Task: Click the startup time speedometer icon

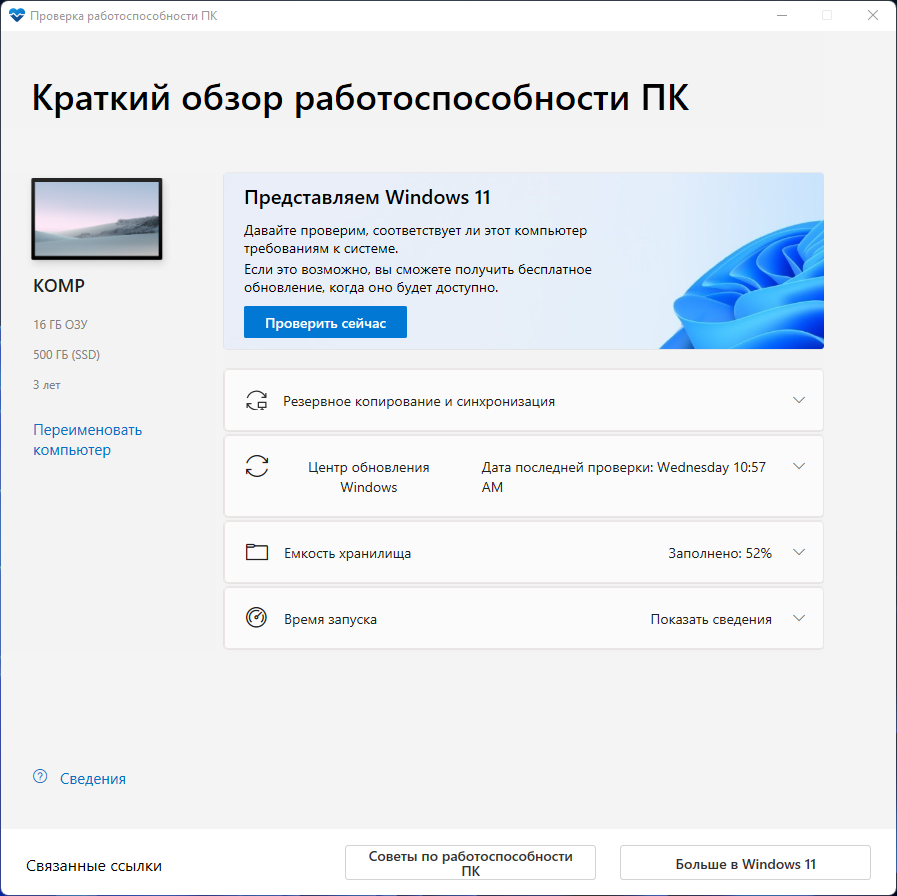Action: [257, 617]
